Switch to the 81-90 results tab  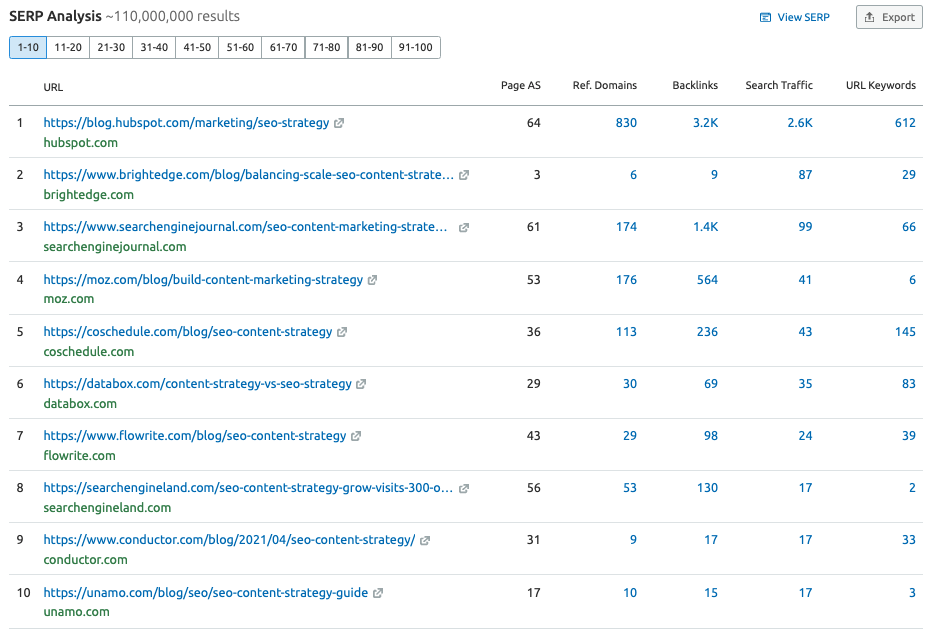click(370, 47)
